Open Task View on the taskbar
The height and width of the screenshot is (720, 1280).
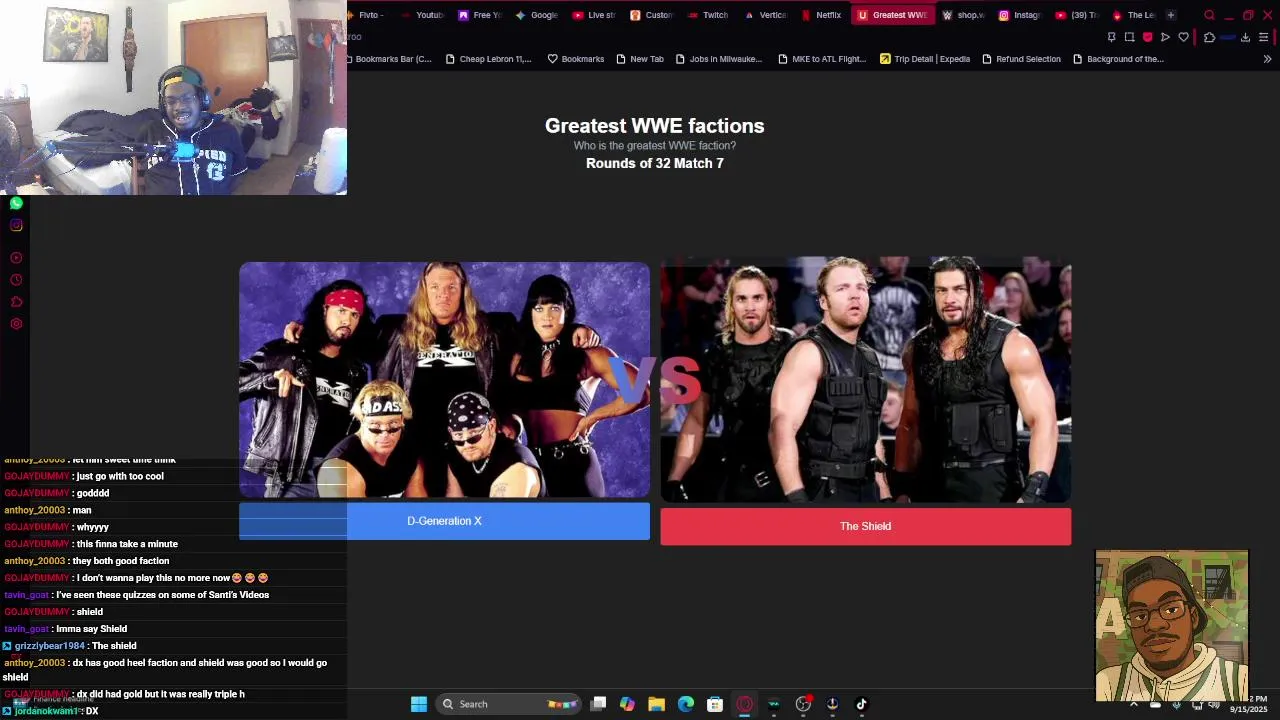pos(598,704)
